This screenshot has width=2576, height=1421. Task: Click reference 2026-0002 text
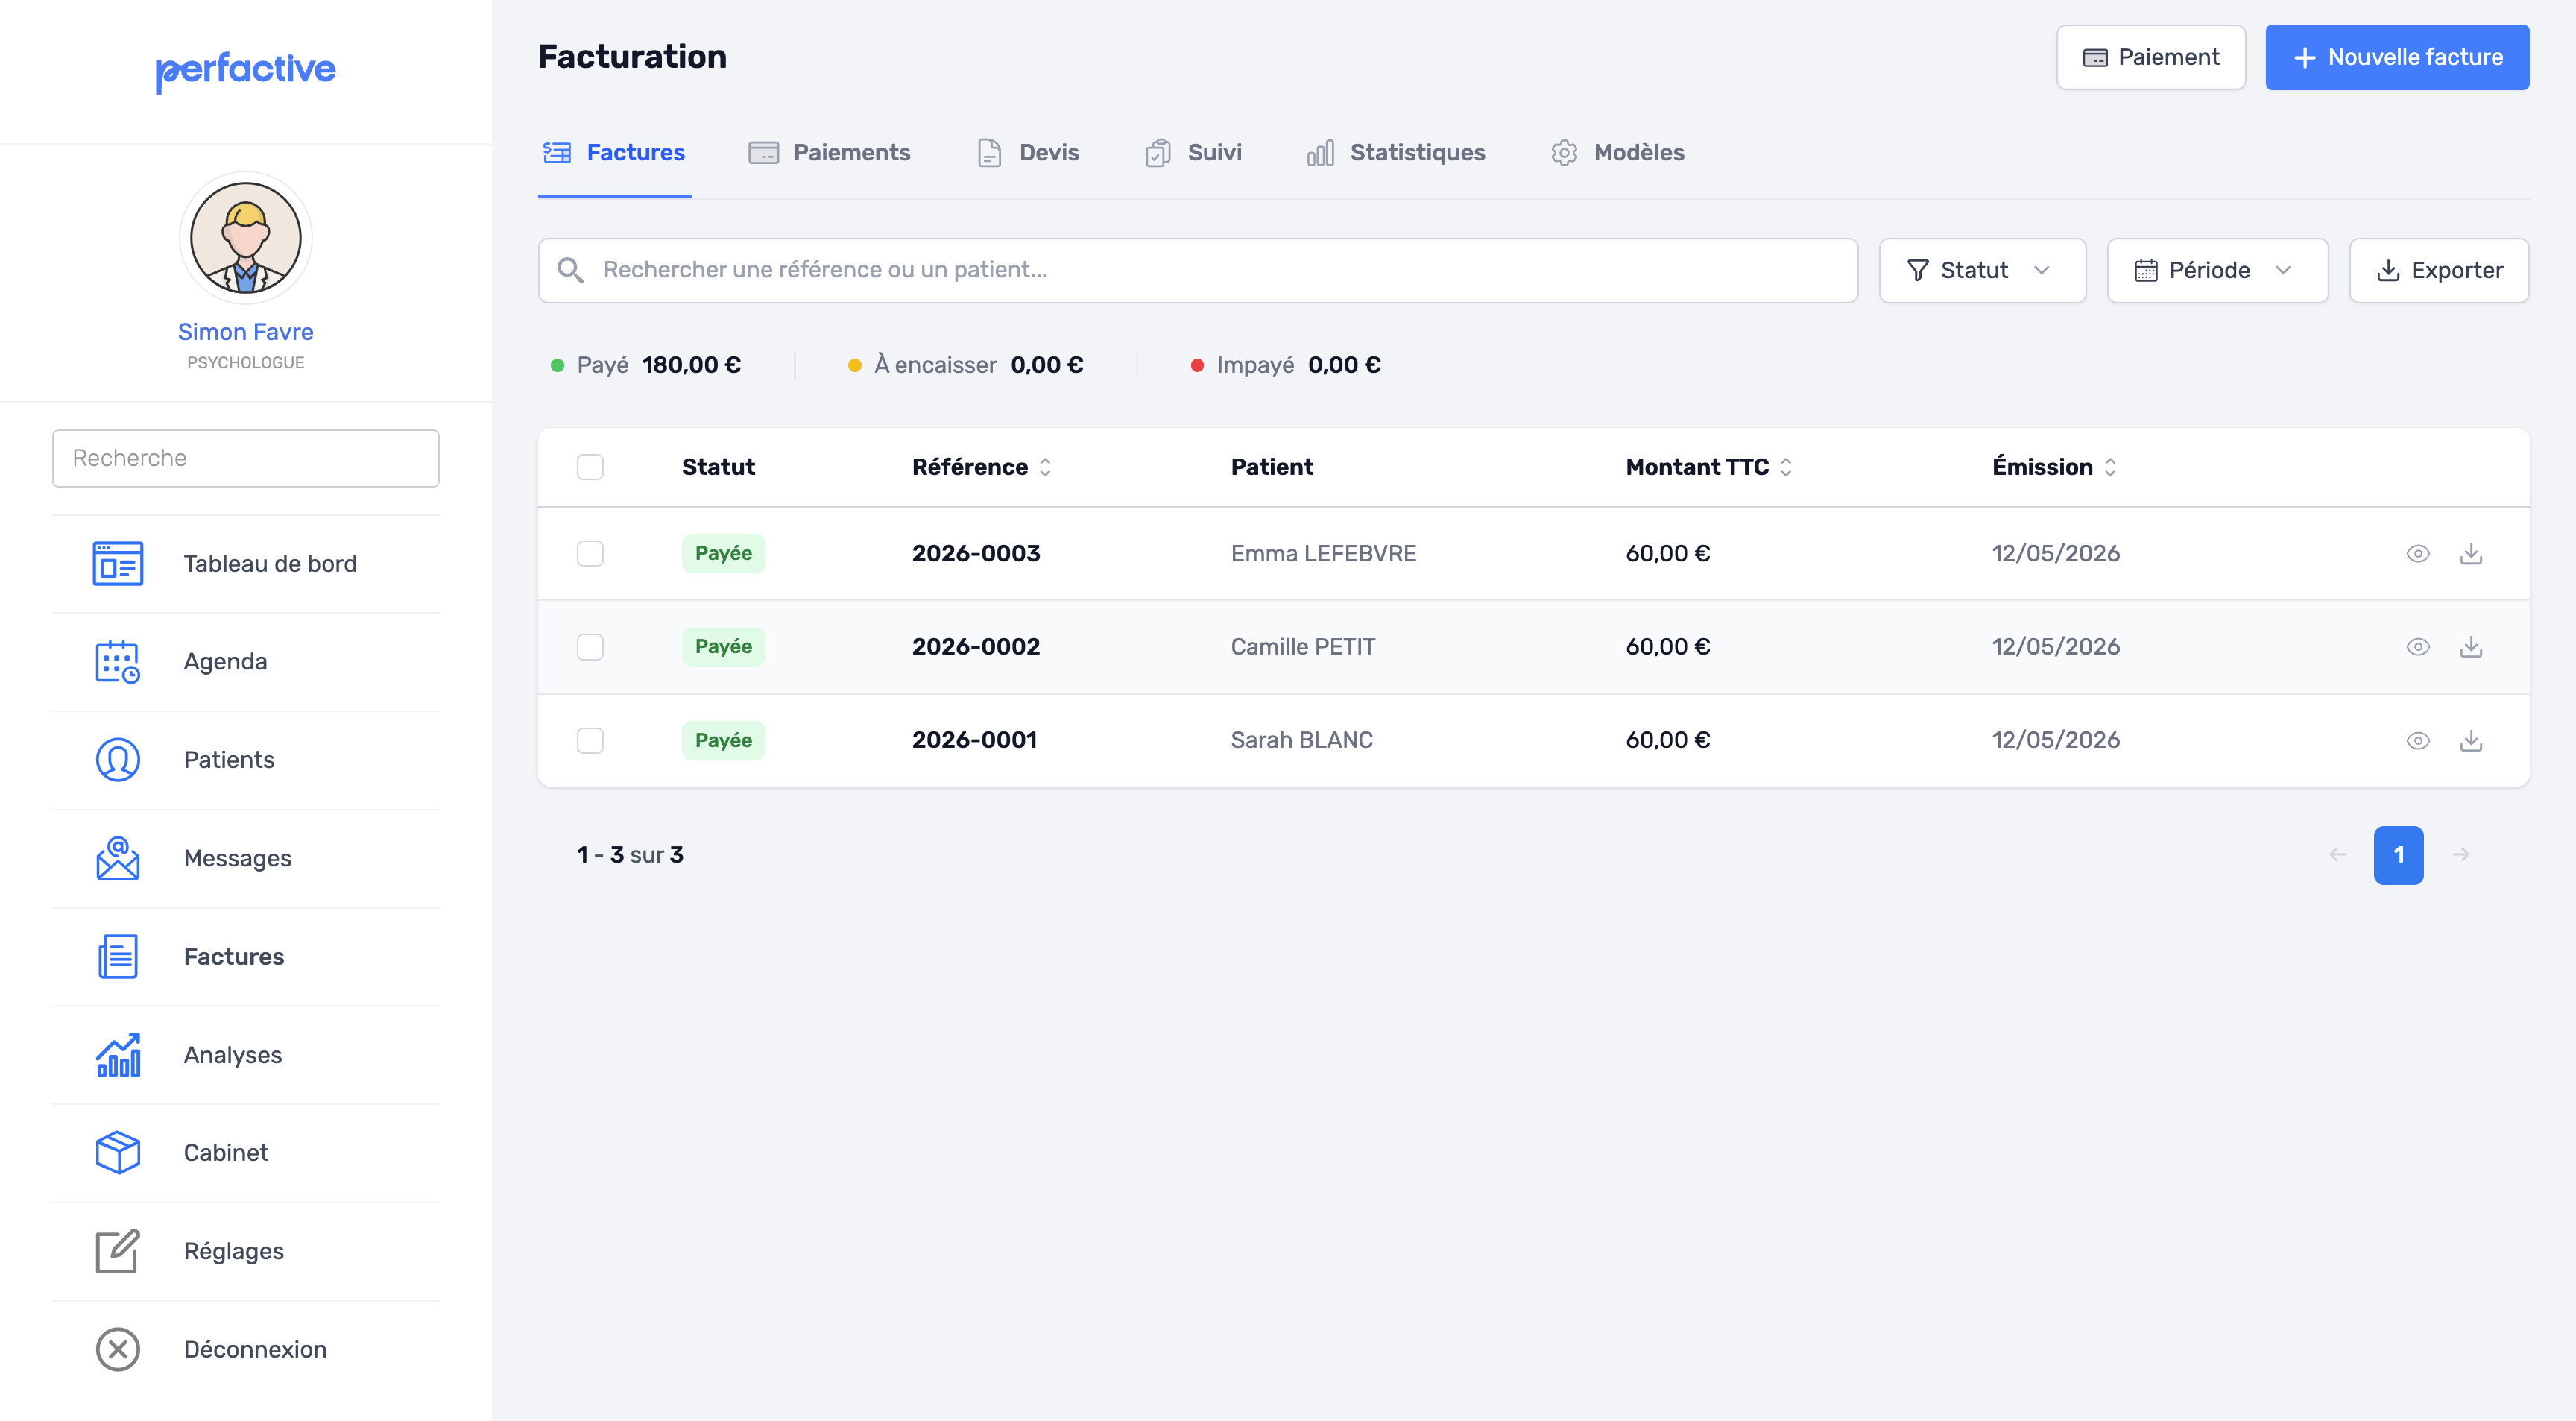(975, 647)
